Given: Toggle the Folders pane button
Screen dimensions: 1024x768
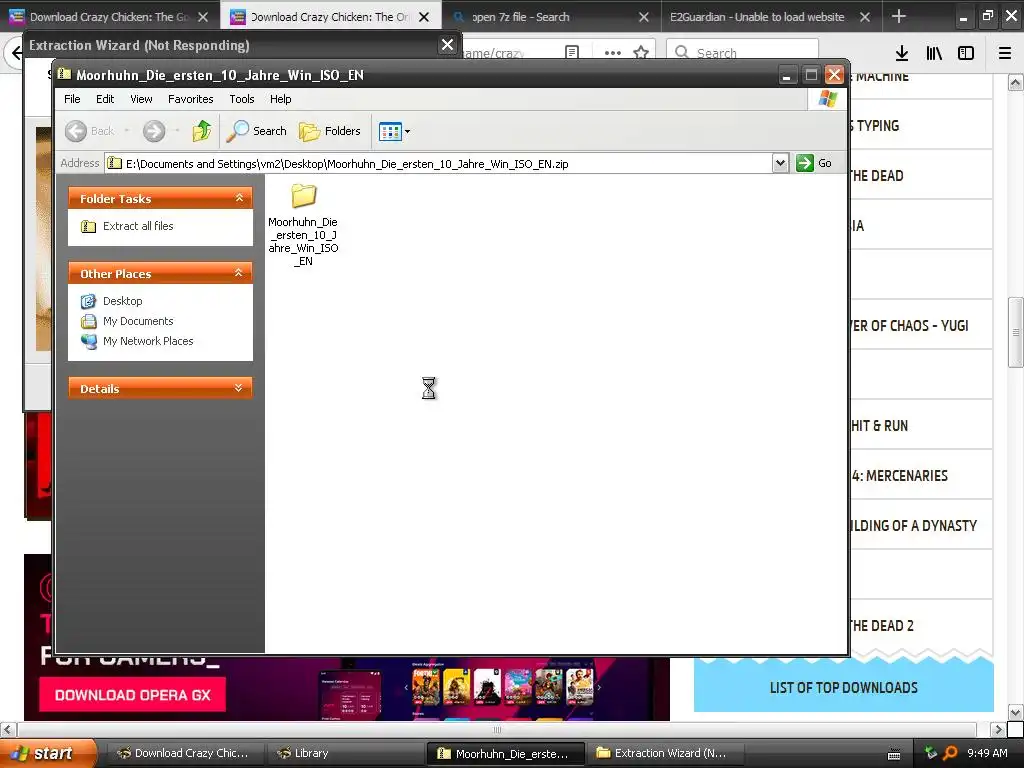Looking at the screenshot, I should 330,131.
